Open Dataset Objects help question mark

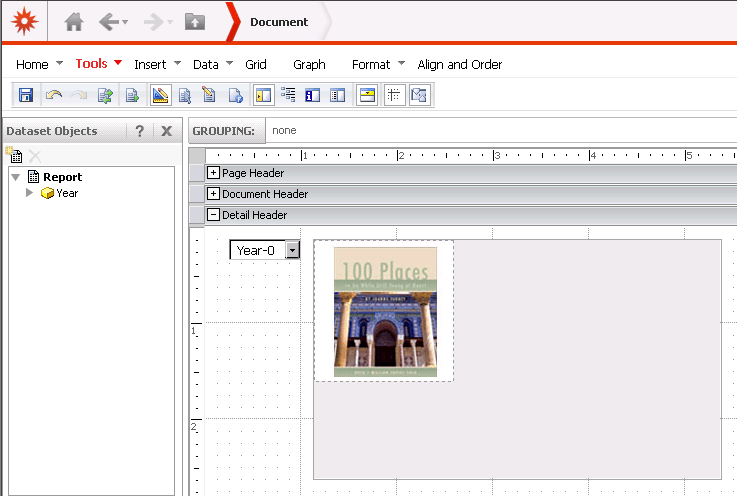tap(140, 131)
